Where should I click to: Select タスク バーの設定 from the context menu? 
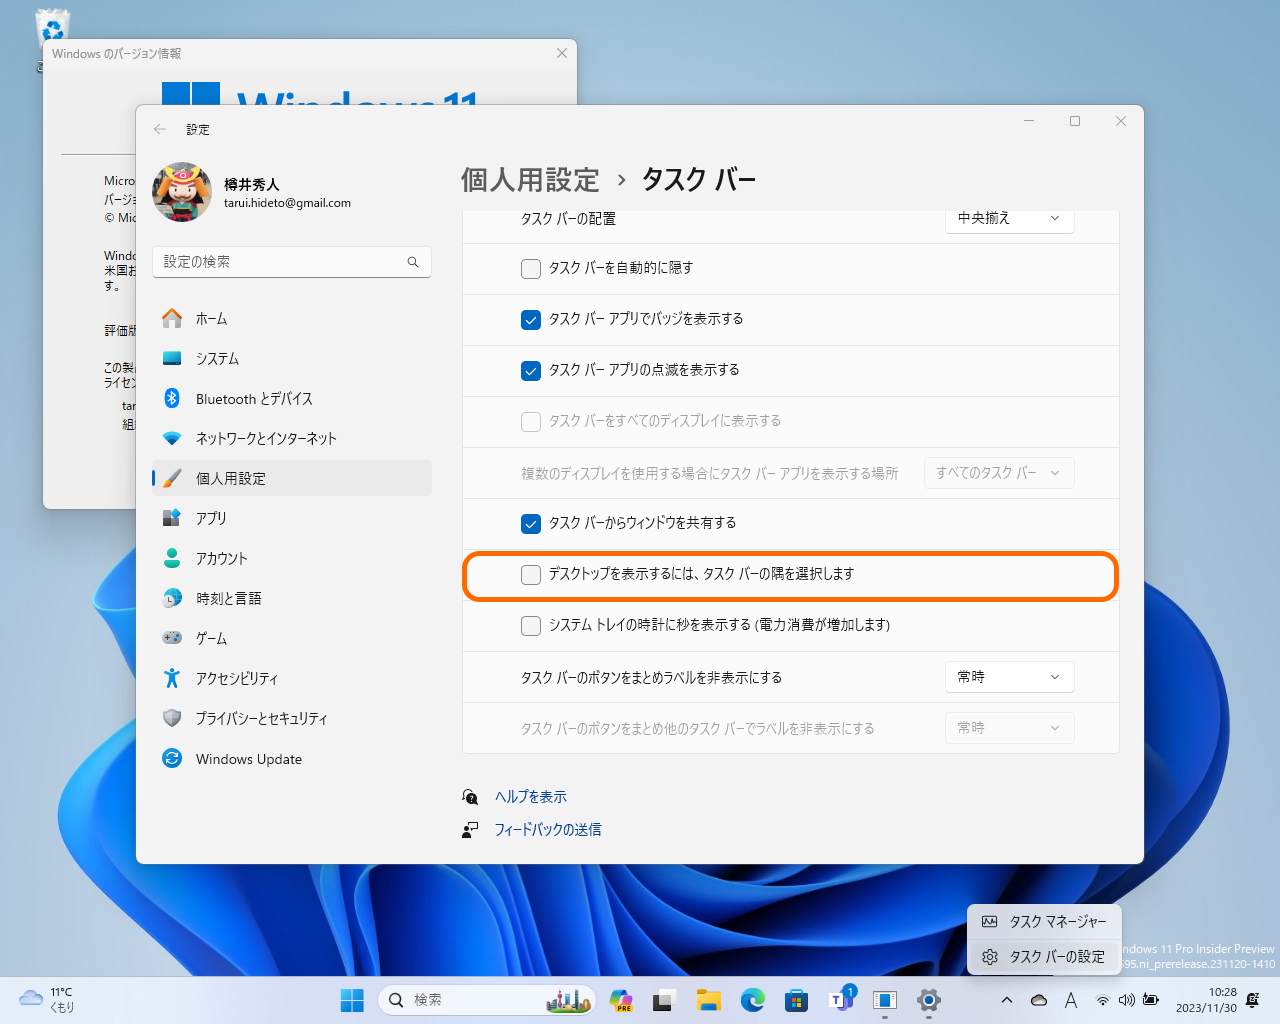pyautogui.click(x=1044, y=956)
